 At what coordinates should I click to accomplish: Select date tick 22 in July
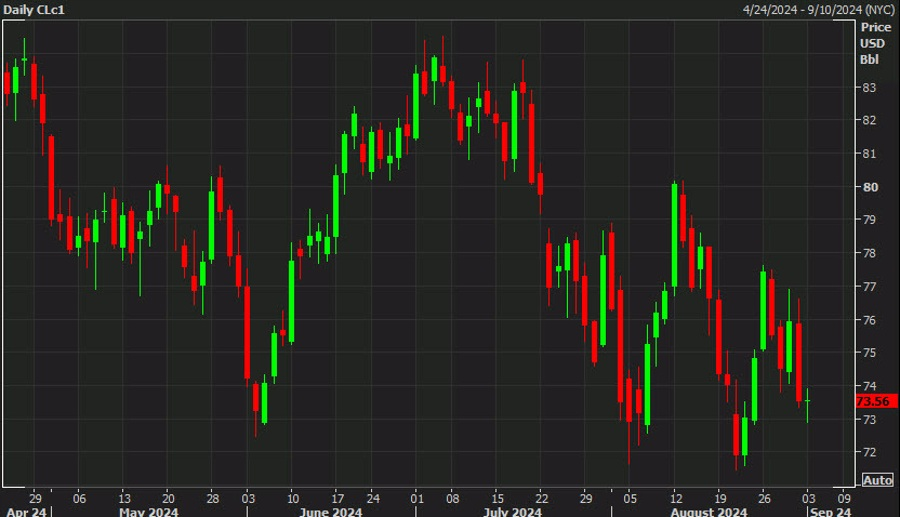pos(541,498)
